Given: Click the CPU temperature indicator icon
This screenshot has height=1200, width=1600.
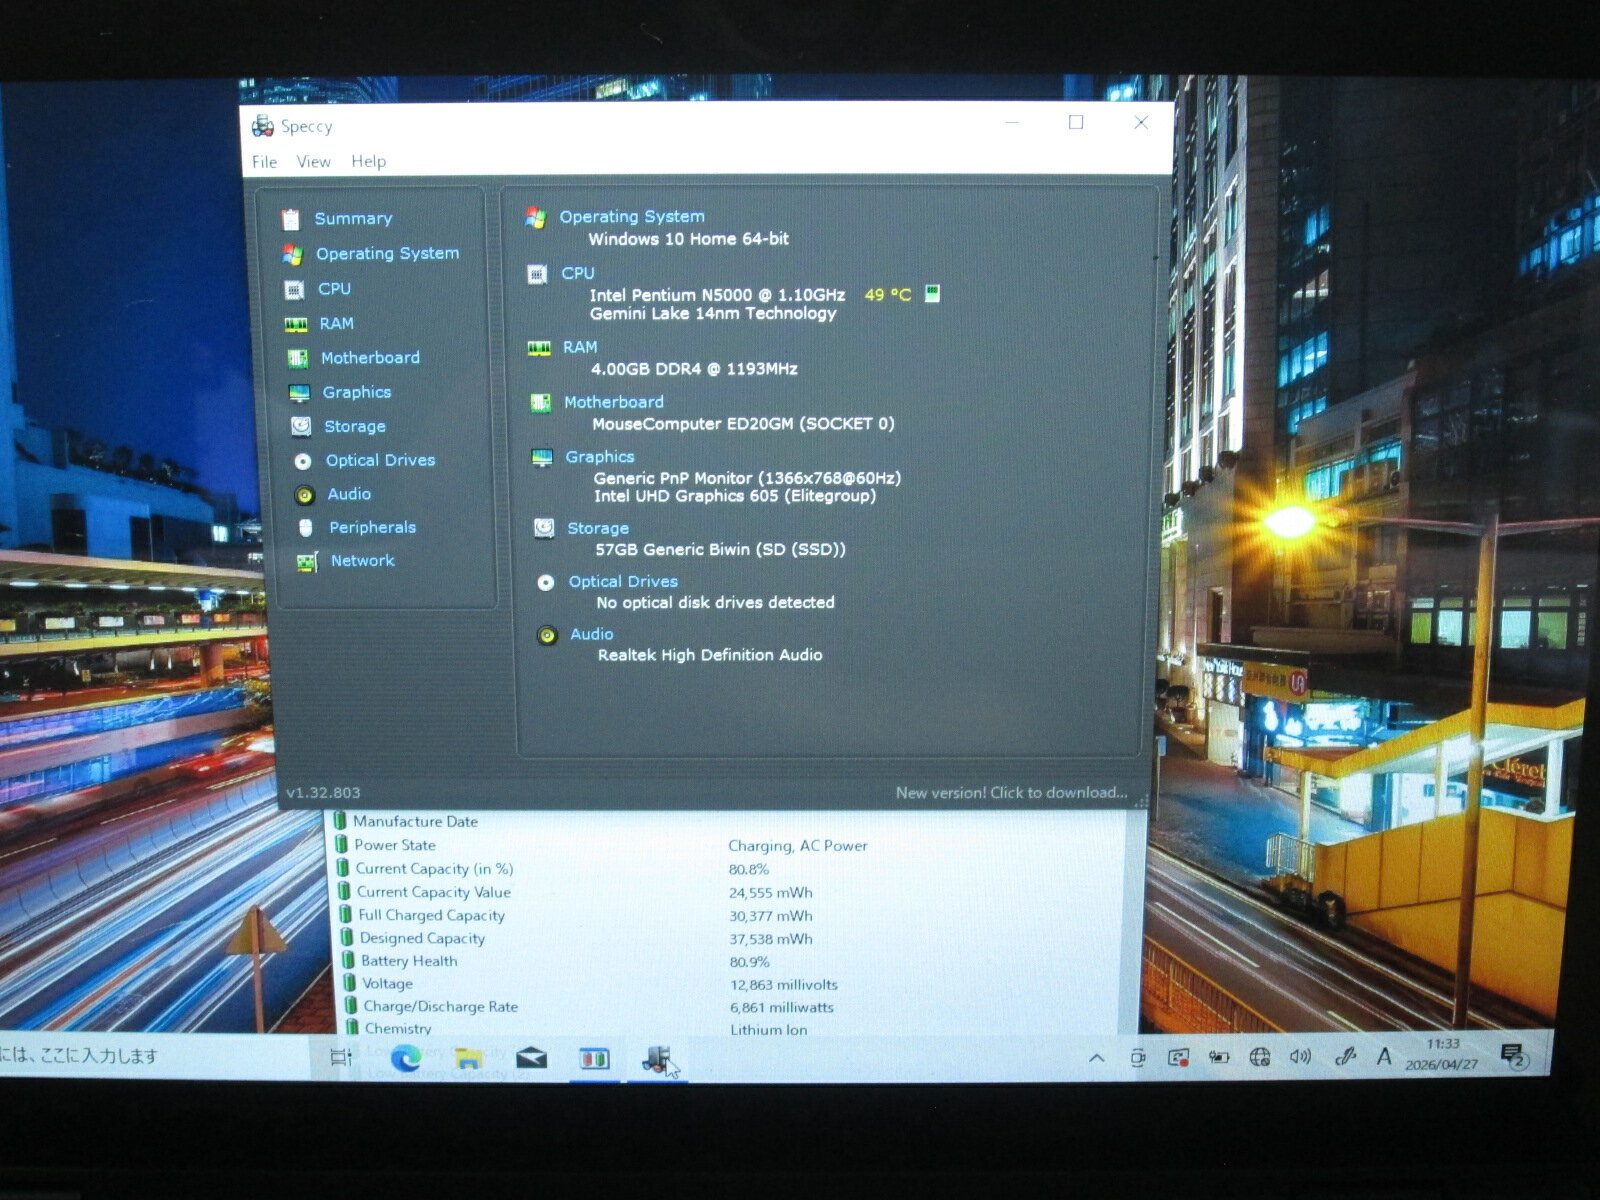Looking at the screenshot, I should coord(932,293).
